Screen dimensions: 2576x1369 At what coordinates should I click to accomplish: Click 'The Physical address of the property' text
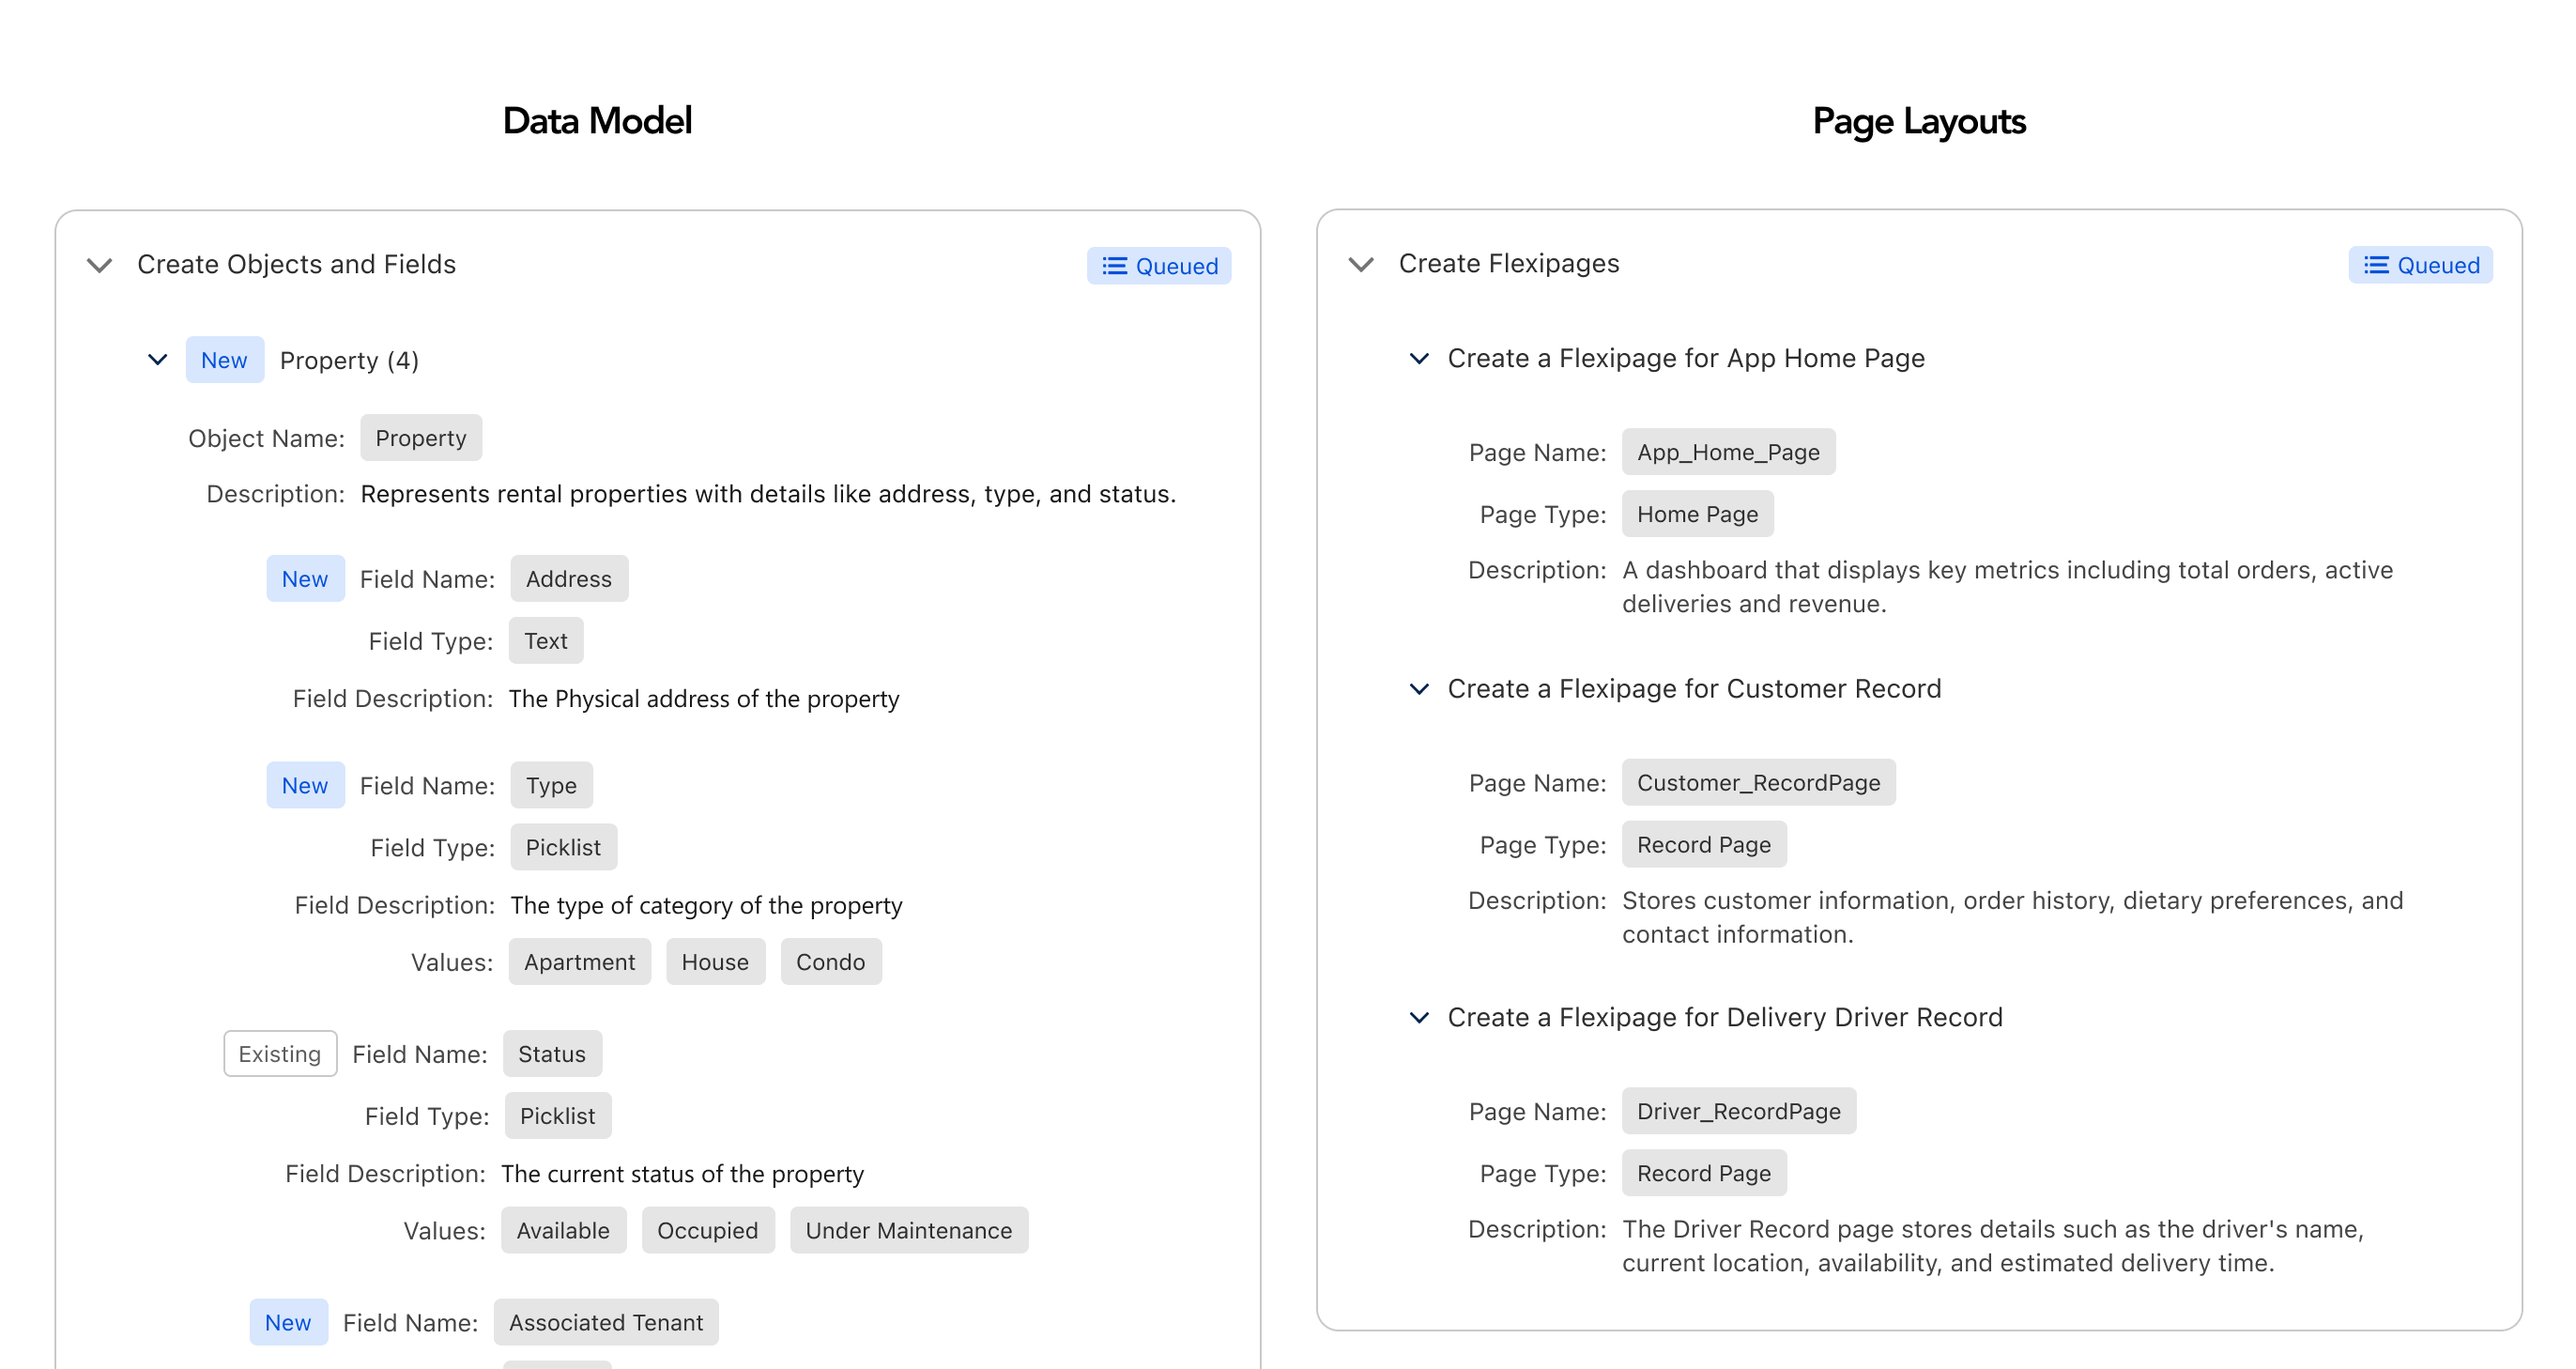(x=704, y=699)
